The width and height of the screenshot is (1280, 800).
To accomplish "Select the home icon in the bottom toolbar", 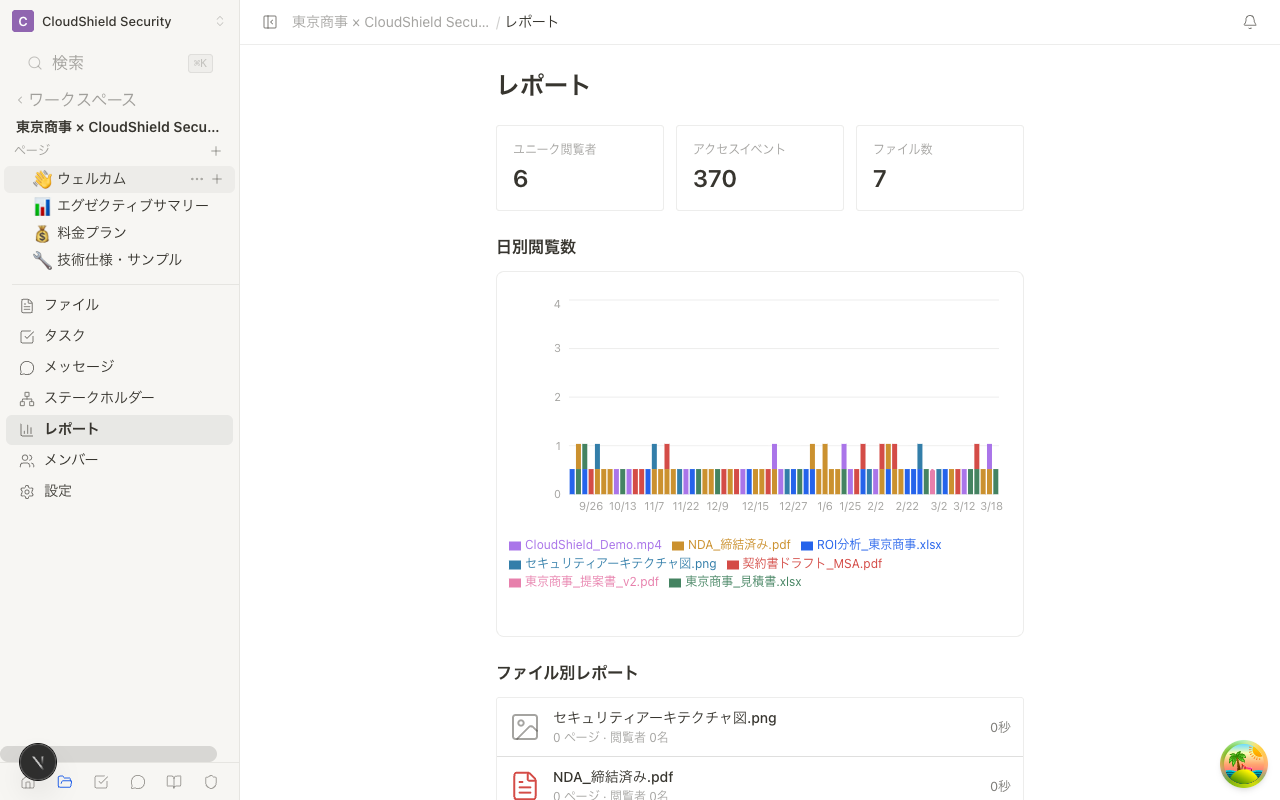I will coord(27,782).
